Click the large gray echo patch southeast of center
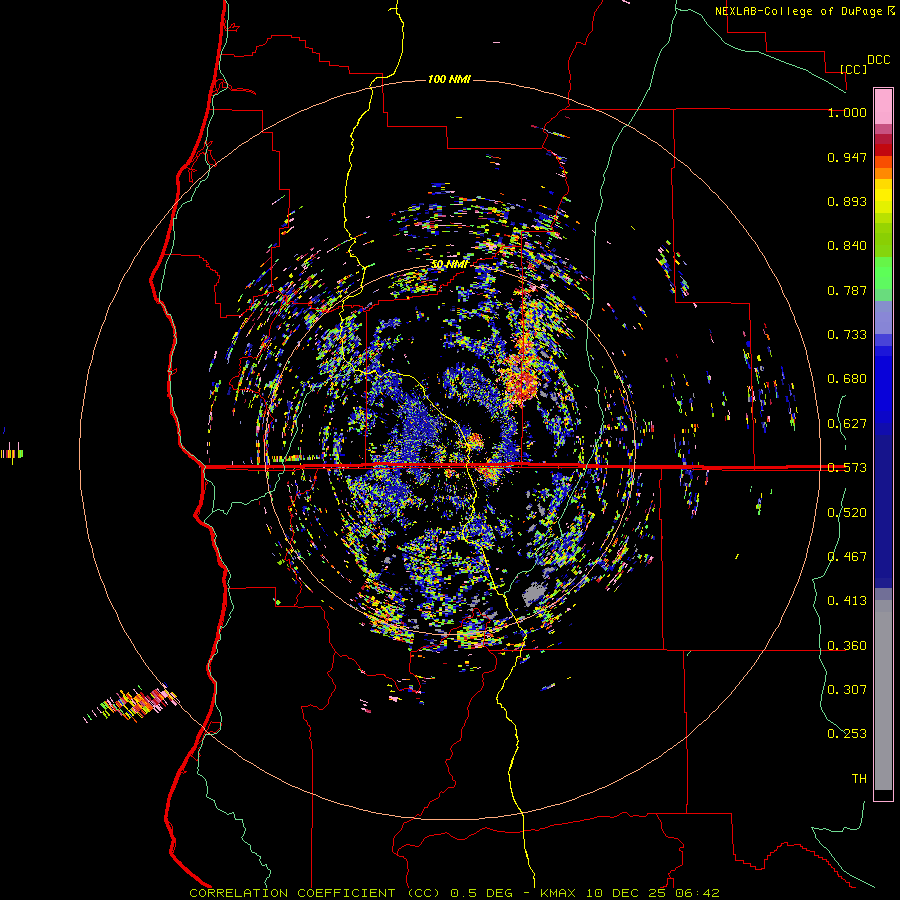 534,594
